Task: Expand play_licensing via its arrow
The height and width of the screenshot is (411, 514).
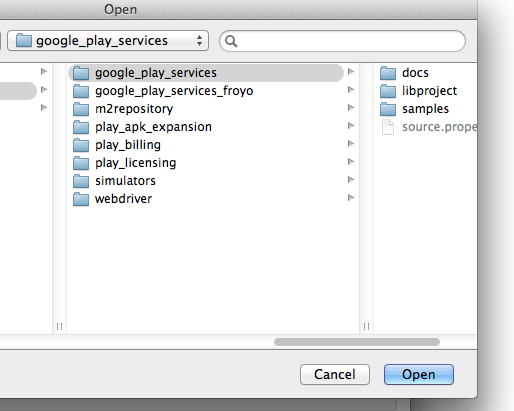Action: point(351,162)
